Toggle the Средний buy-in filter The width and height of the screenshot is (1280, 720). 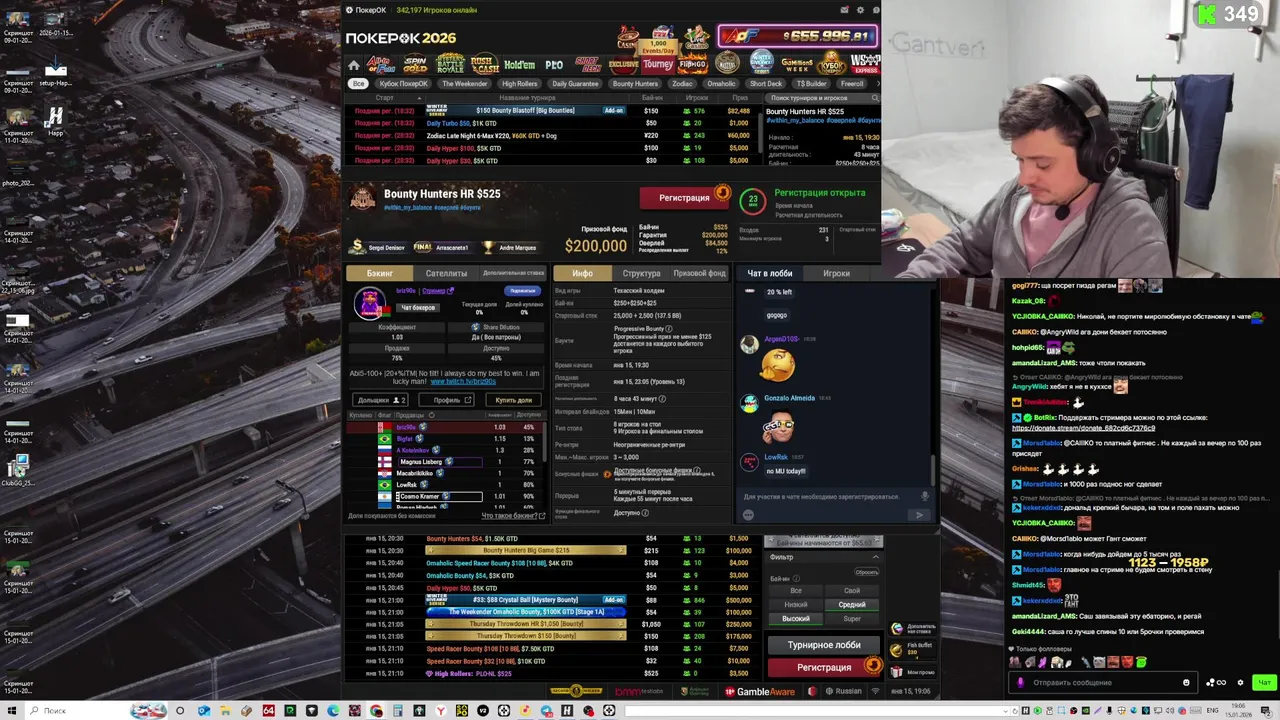coord(852,604)
